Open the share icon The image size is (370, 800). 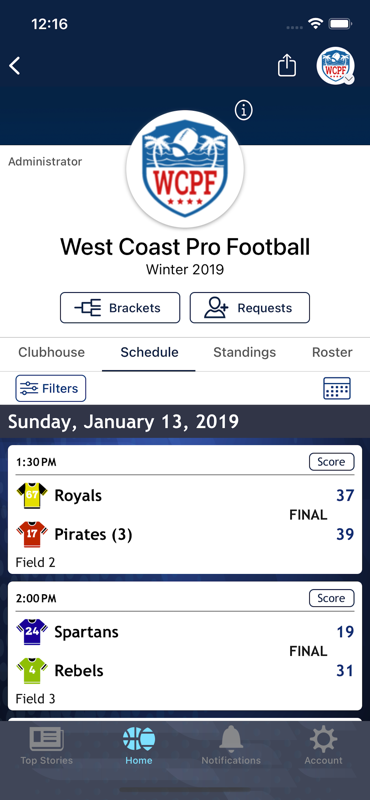287,66
